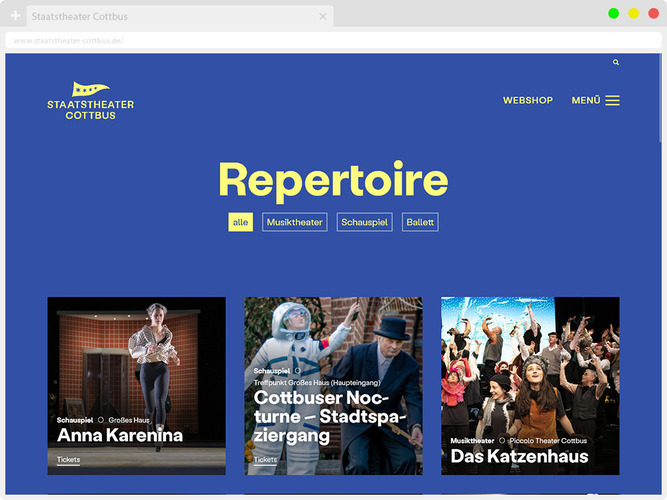Open the WEBSHOP menu link

[x=527, y=100]
